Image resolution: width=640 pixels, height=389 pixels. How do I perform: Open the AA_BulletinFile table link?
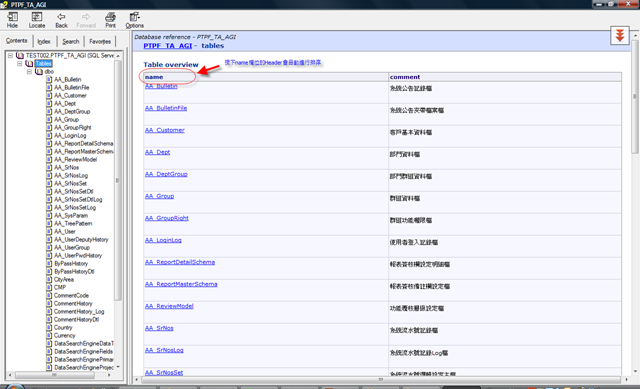pyautogui.click(x=166, y=108)
